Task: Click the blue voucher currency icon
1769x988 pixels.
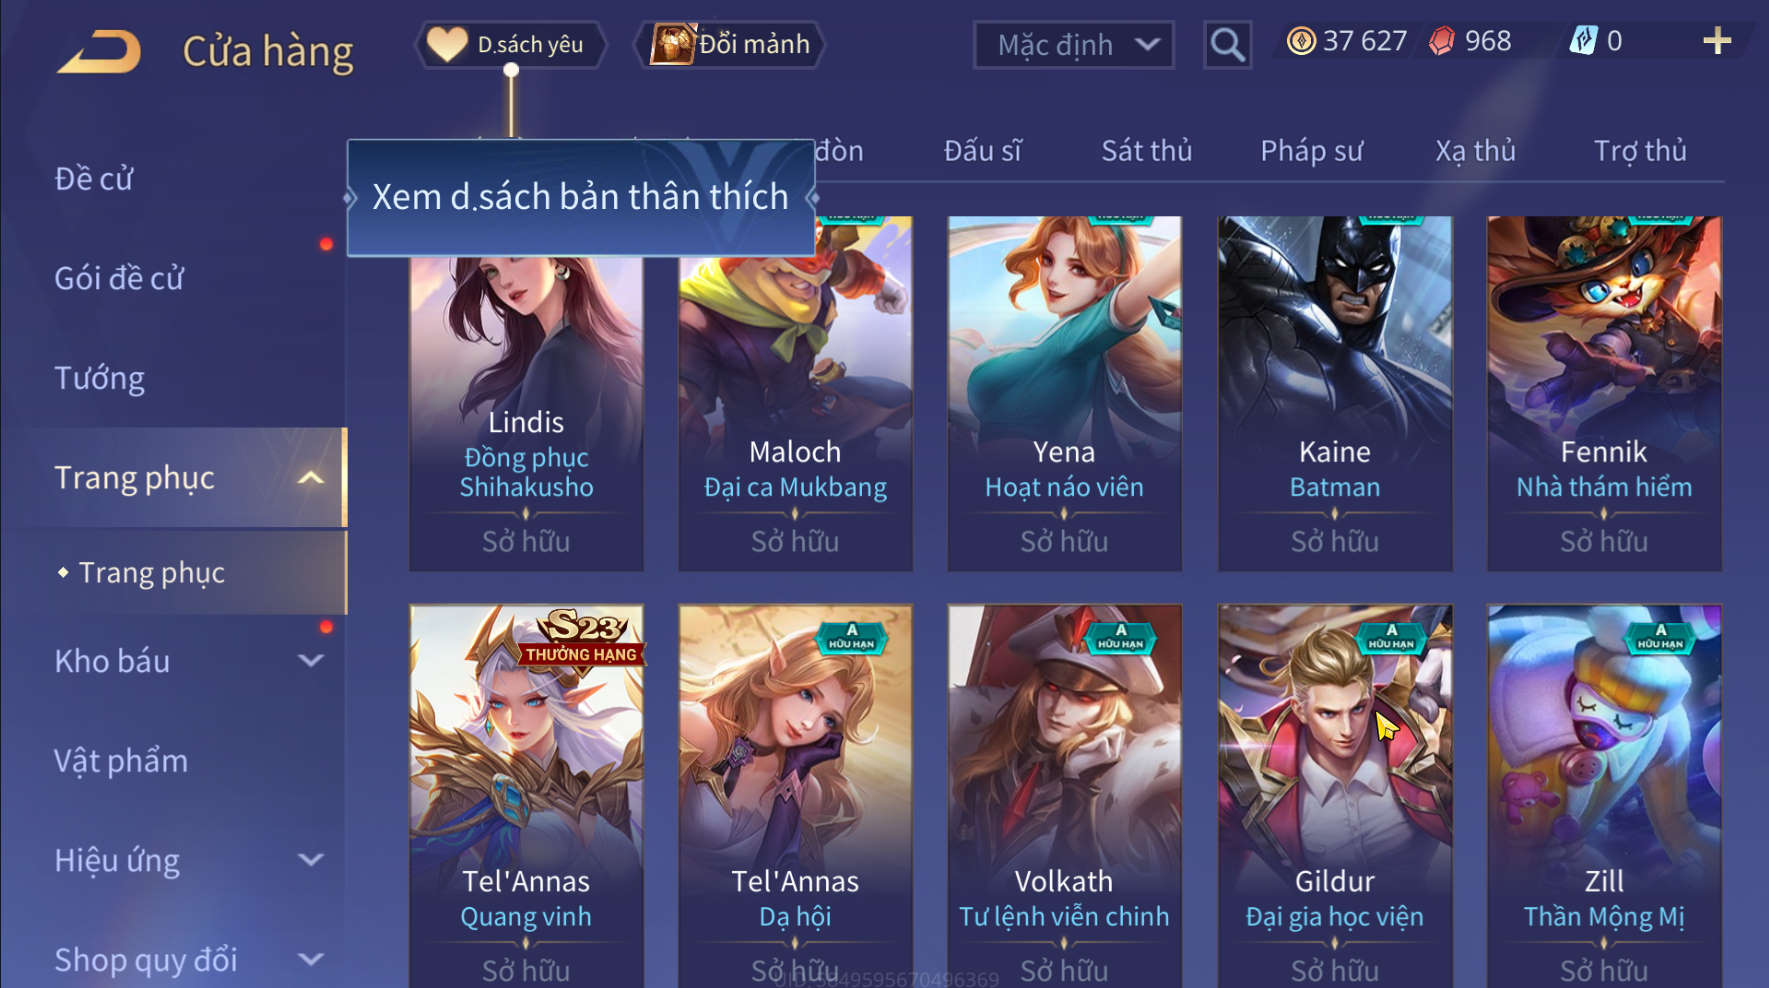Action: coord(1583,41)
